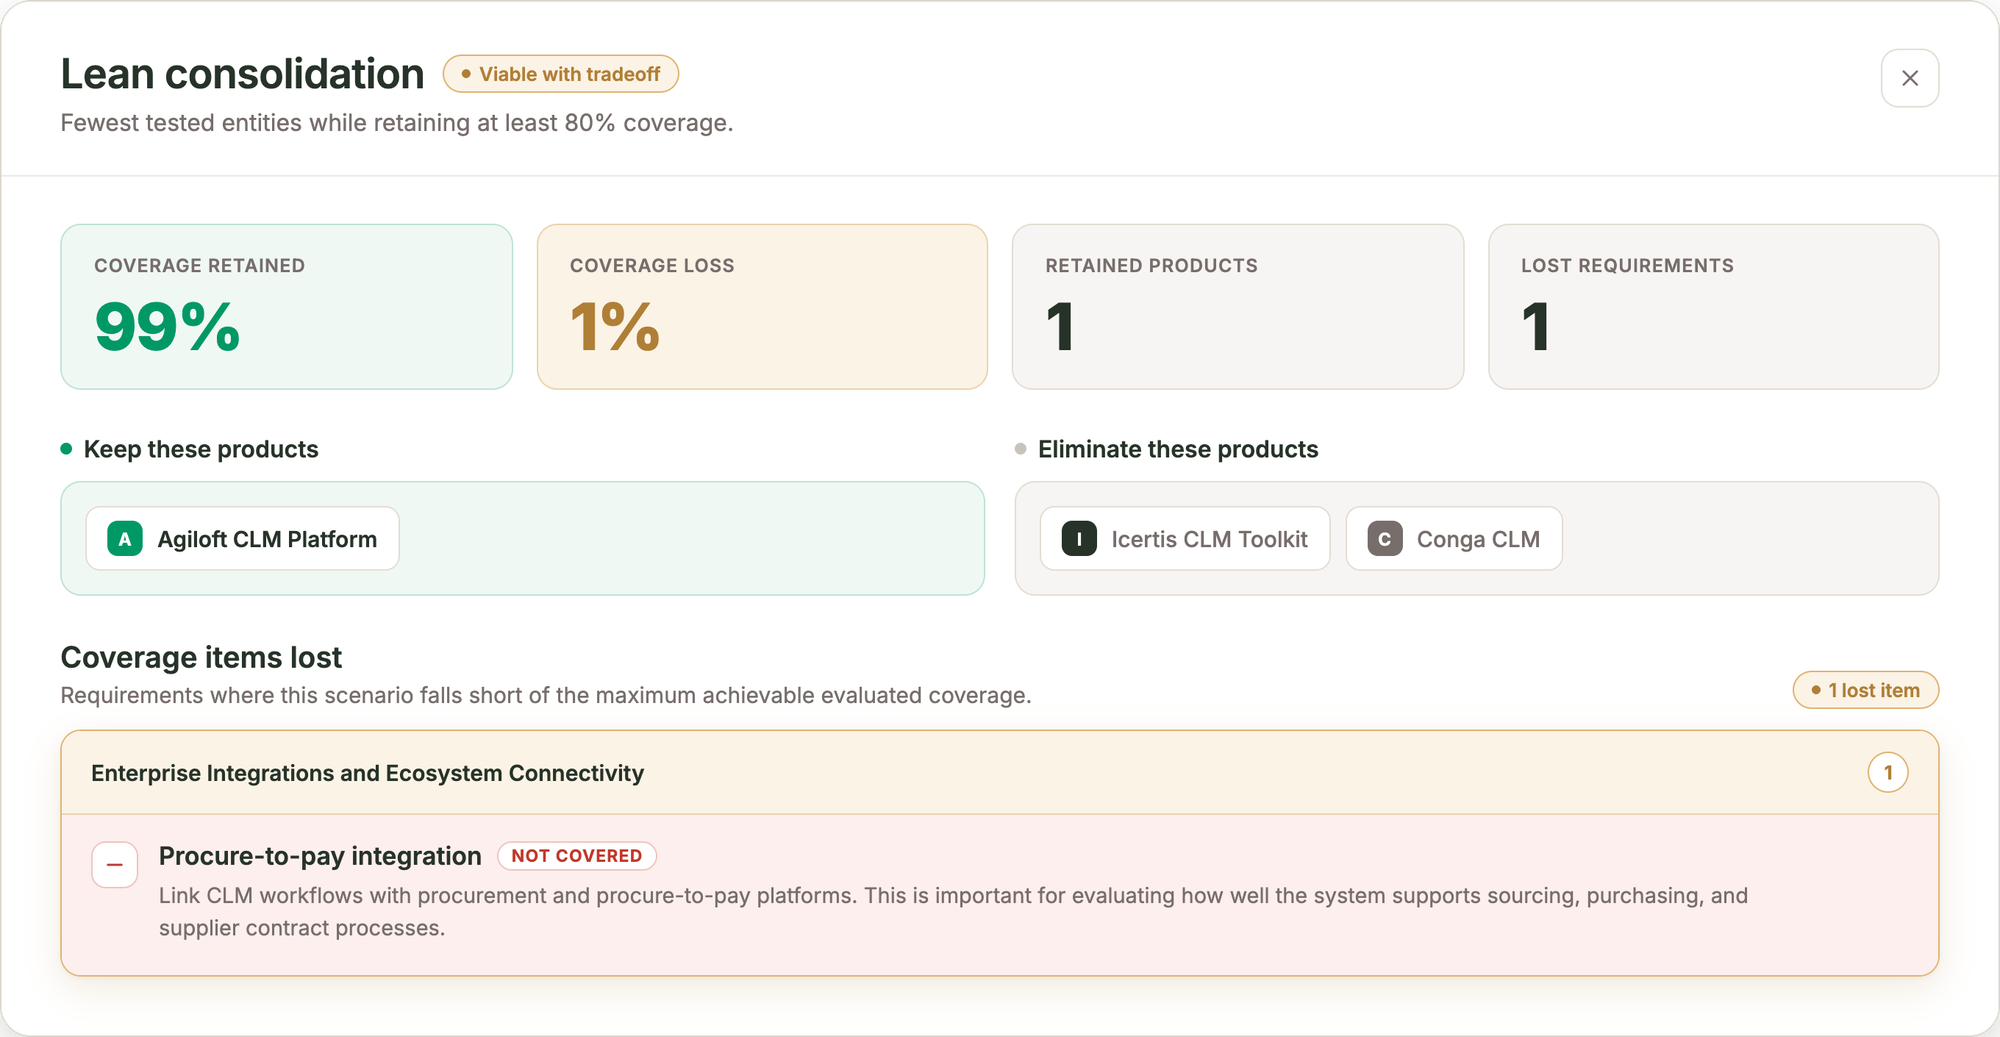Screen dimensions: 2000x1037
Task: Collapse the Enterprise Integrations and Ecosystem Connectivity section
Action: pyautogui.click(x=1000, y=773)
